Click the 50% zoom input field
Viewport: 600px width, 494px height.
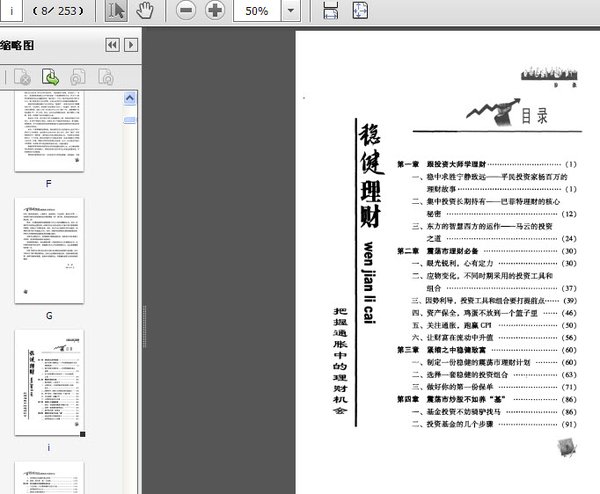coord(257,11)
